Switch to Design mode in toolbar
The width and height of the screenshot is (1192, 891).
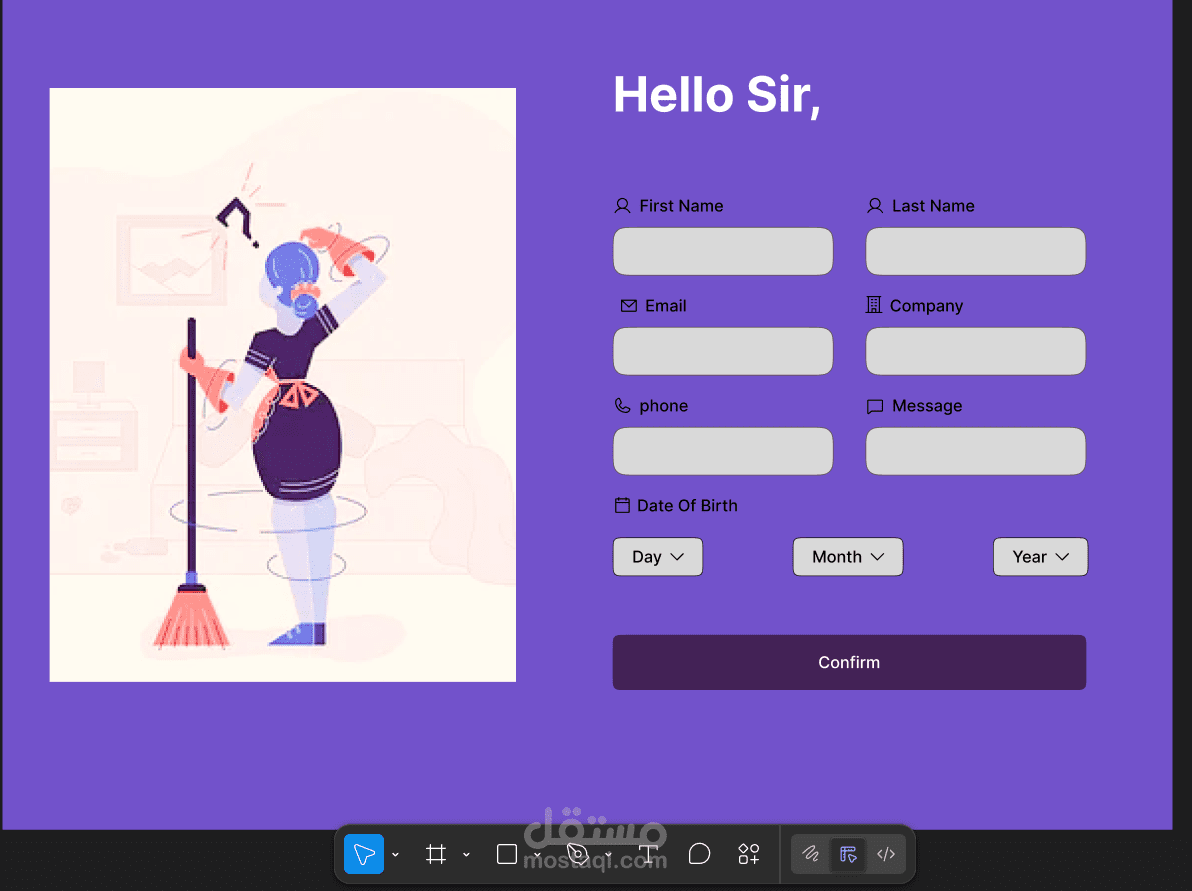[x=848, y=854]
